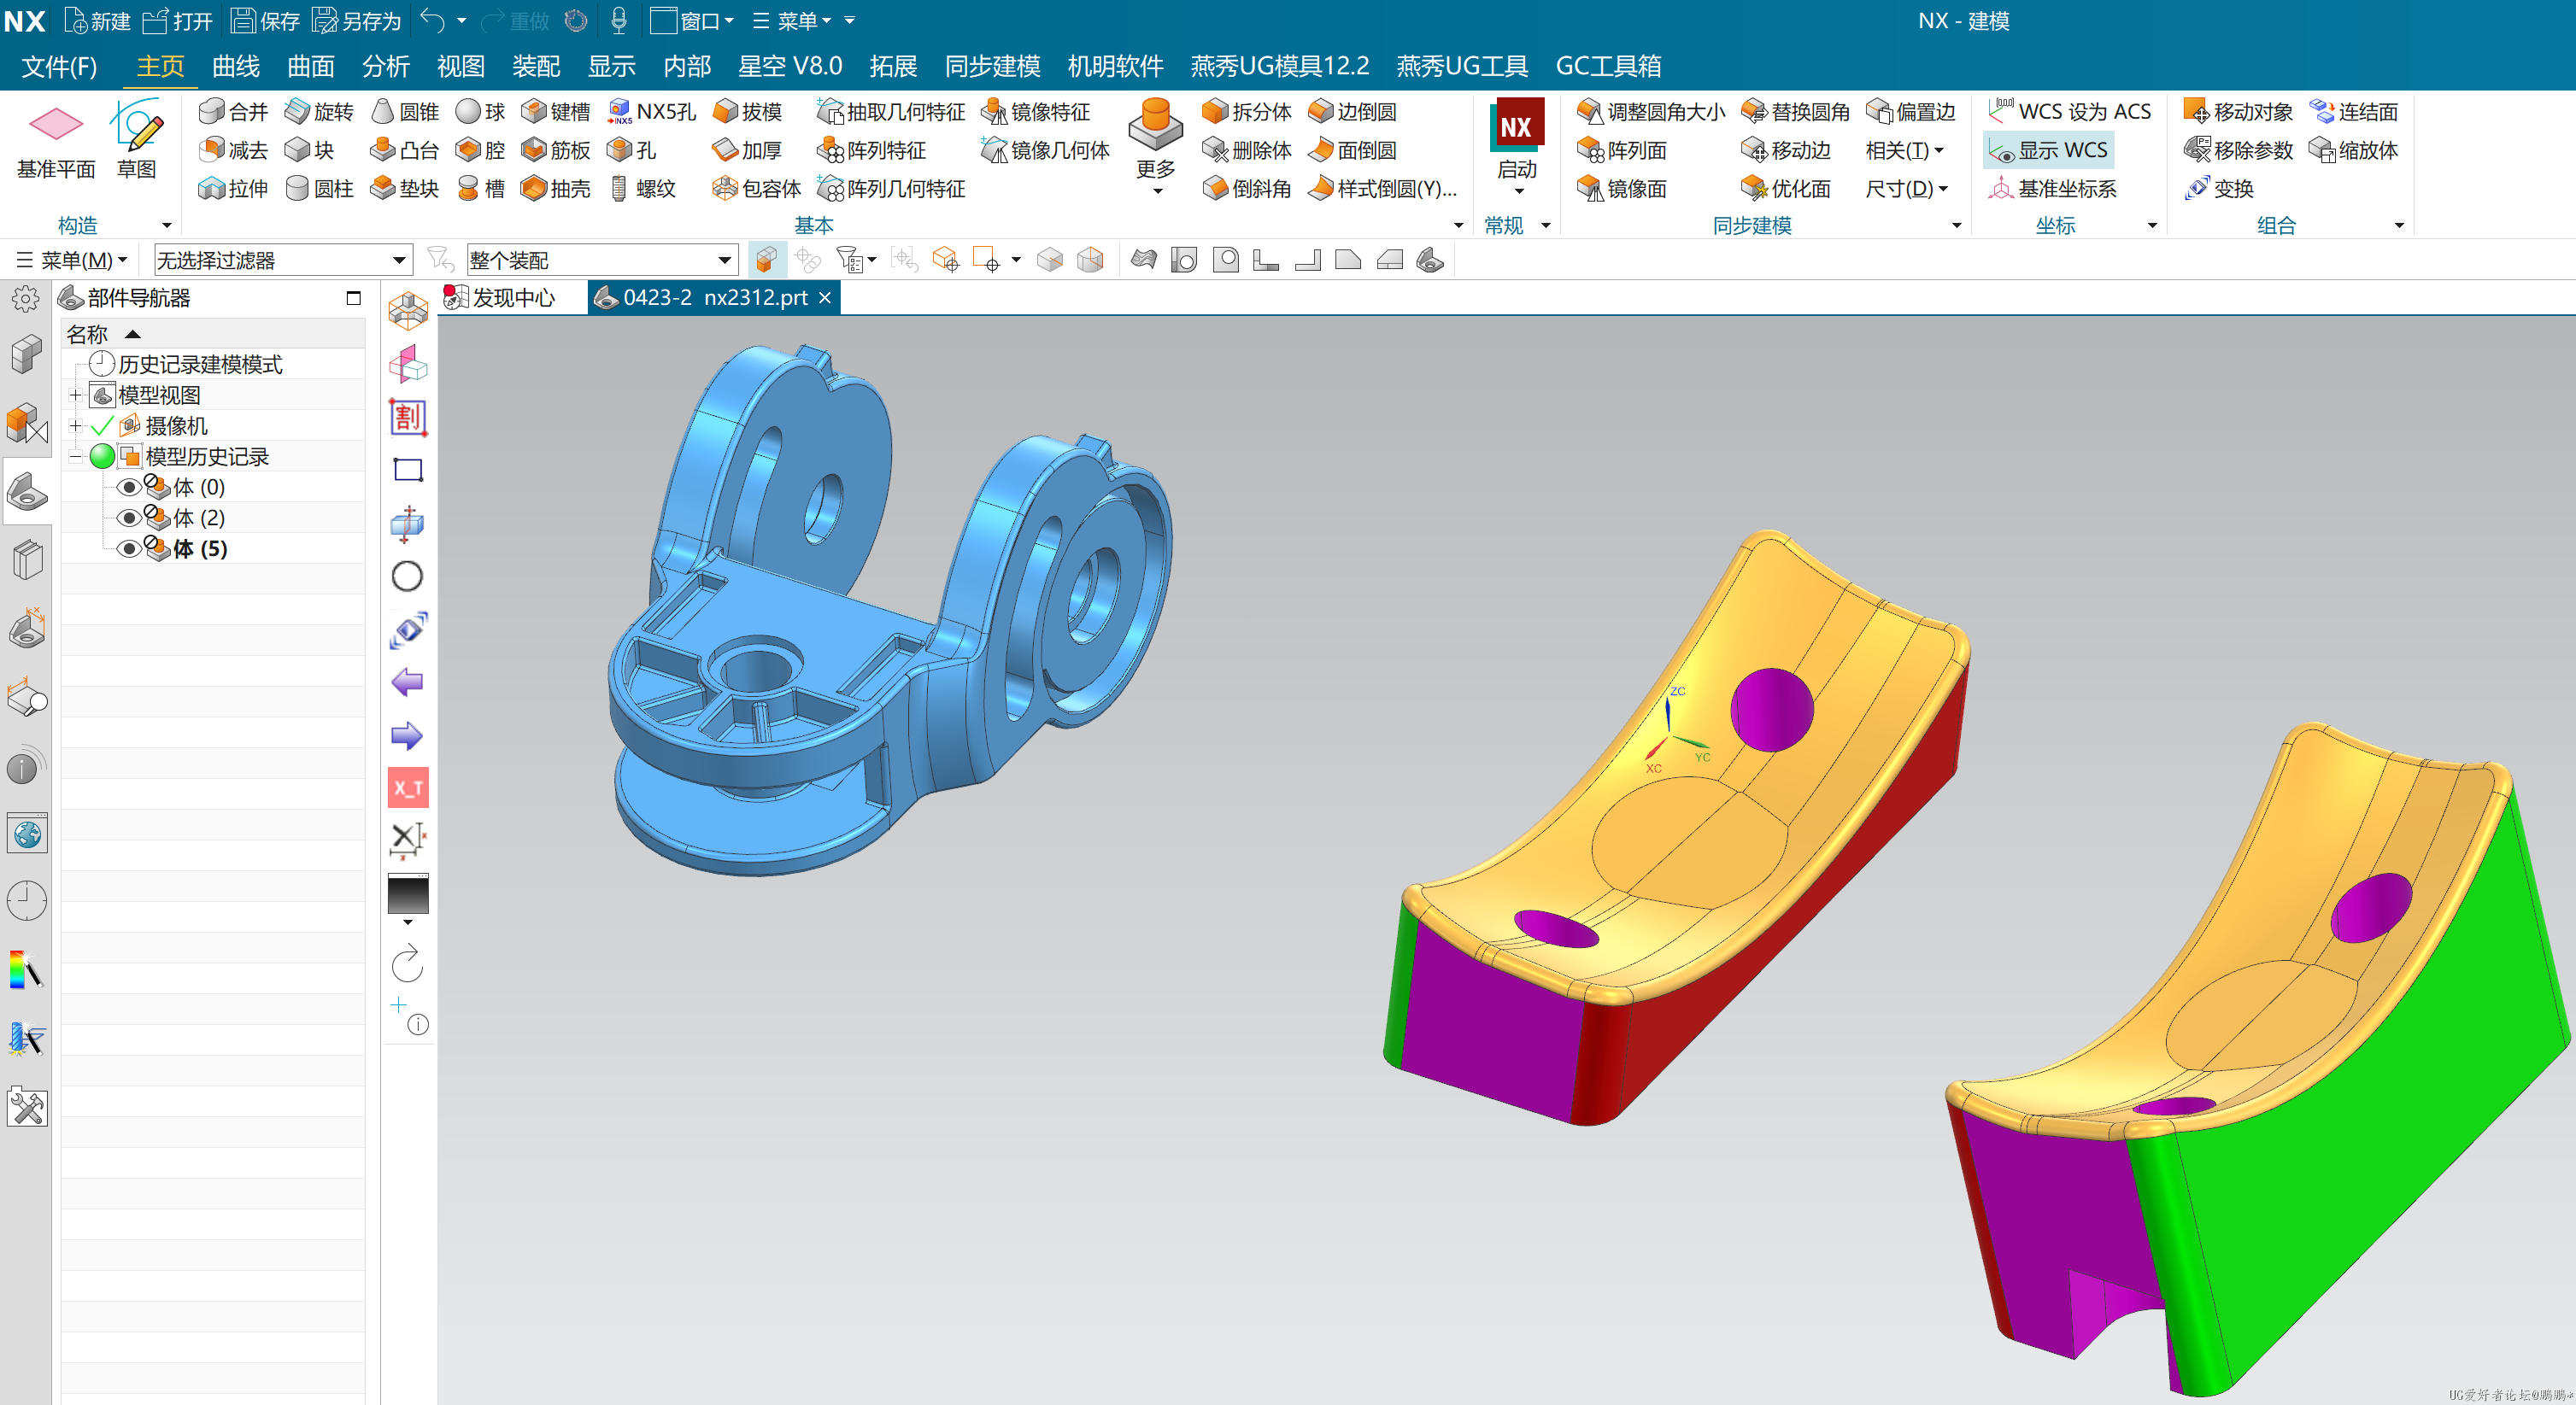This screenshot has height=1405, width=2576.
Task: Apply 拔模 draft command
Action: coord(747,111)
